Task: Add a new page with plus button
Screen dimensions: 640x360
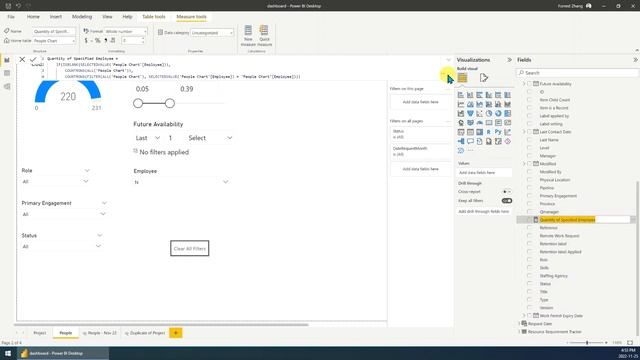Action: 176,333
